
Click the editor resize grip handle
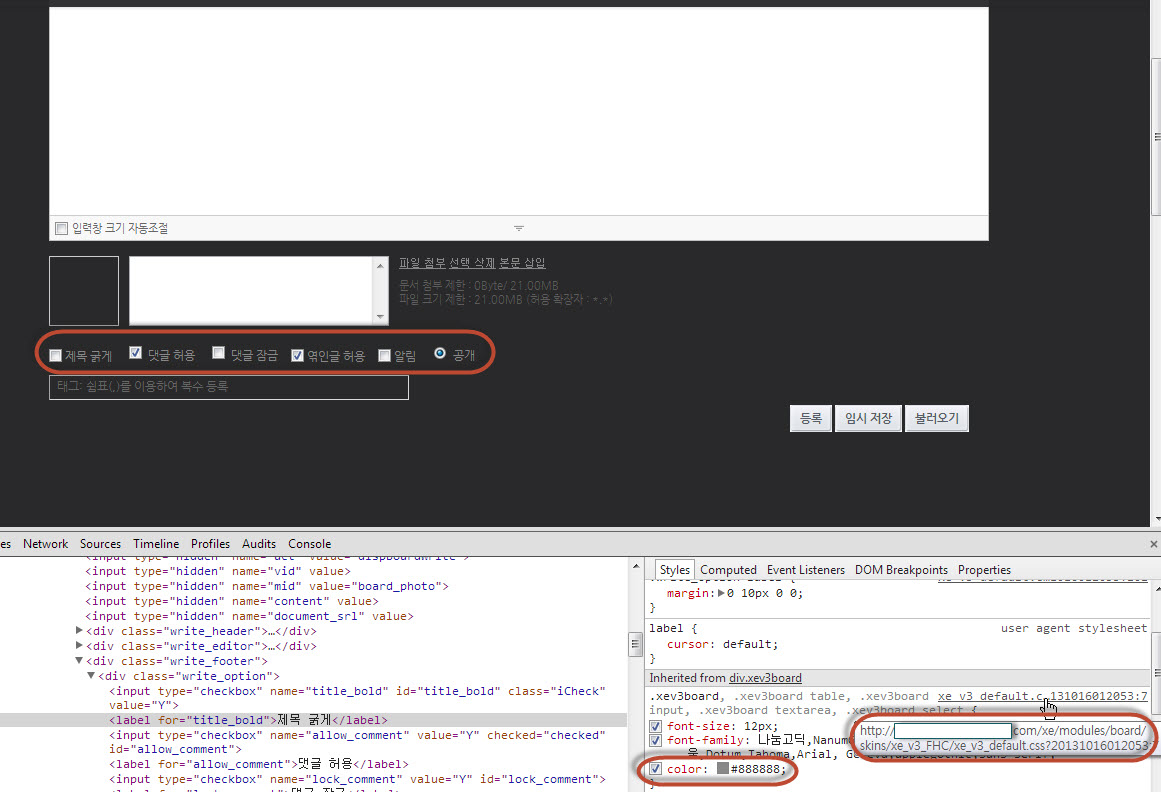[518, 228]
